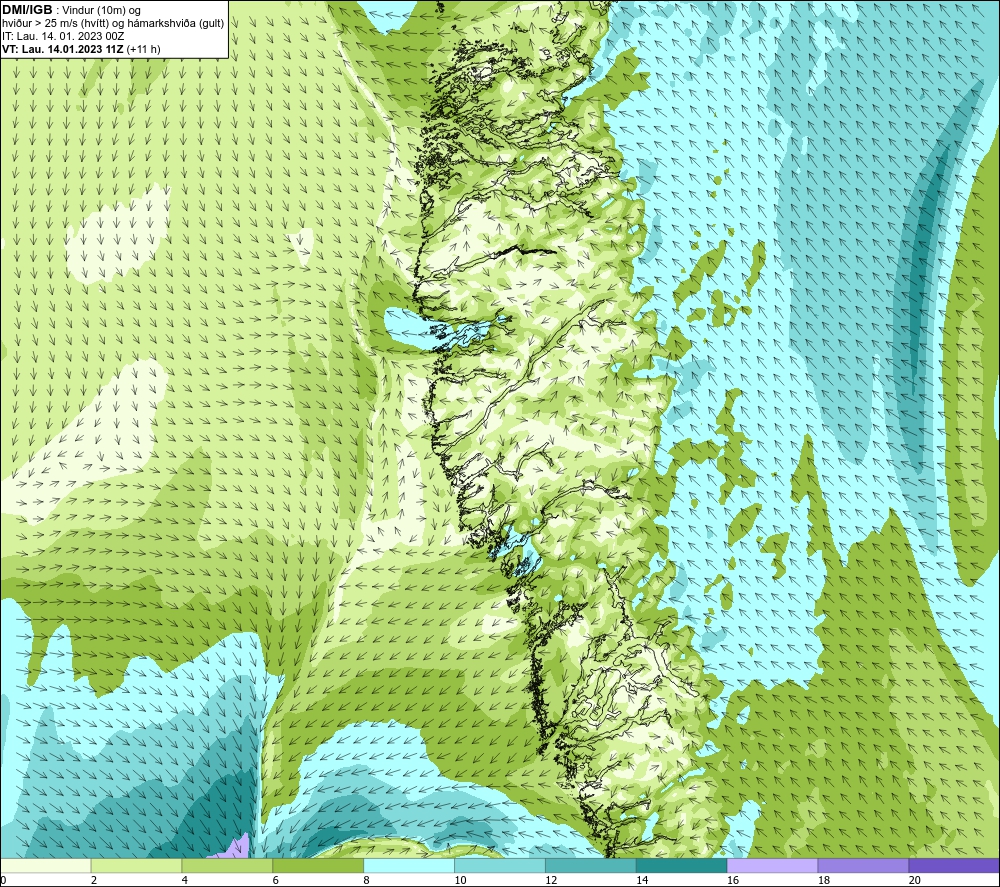Click the 'hviður > 25 m/s (hvítt)' line
Image resolution: width=1000 pixels, height=887 pixels.
[55, 23]
